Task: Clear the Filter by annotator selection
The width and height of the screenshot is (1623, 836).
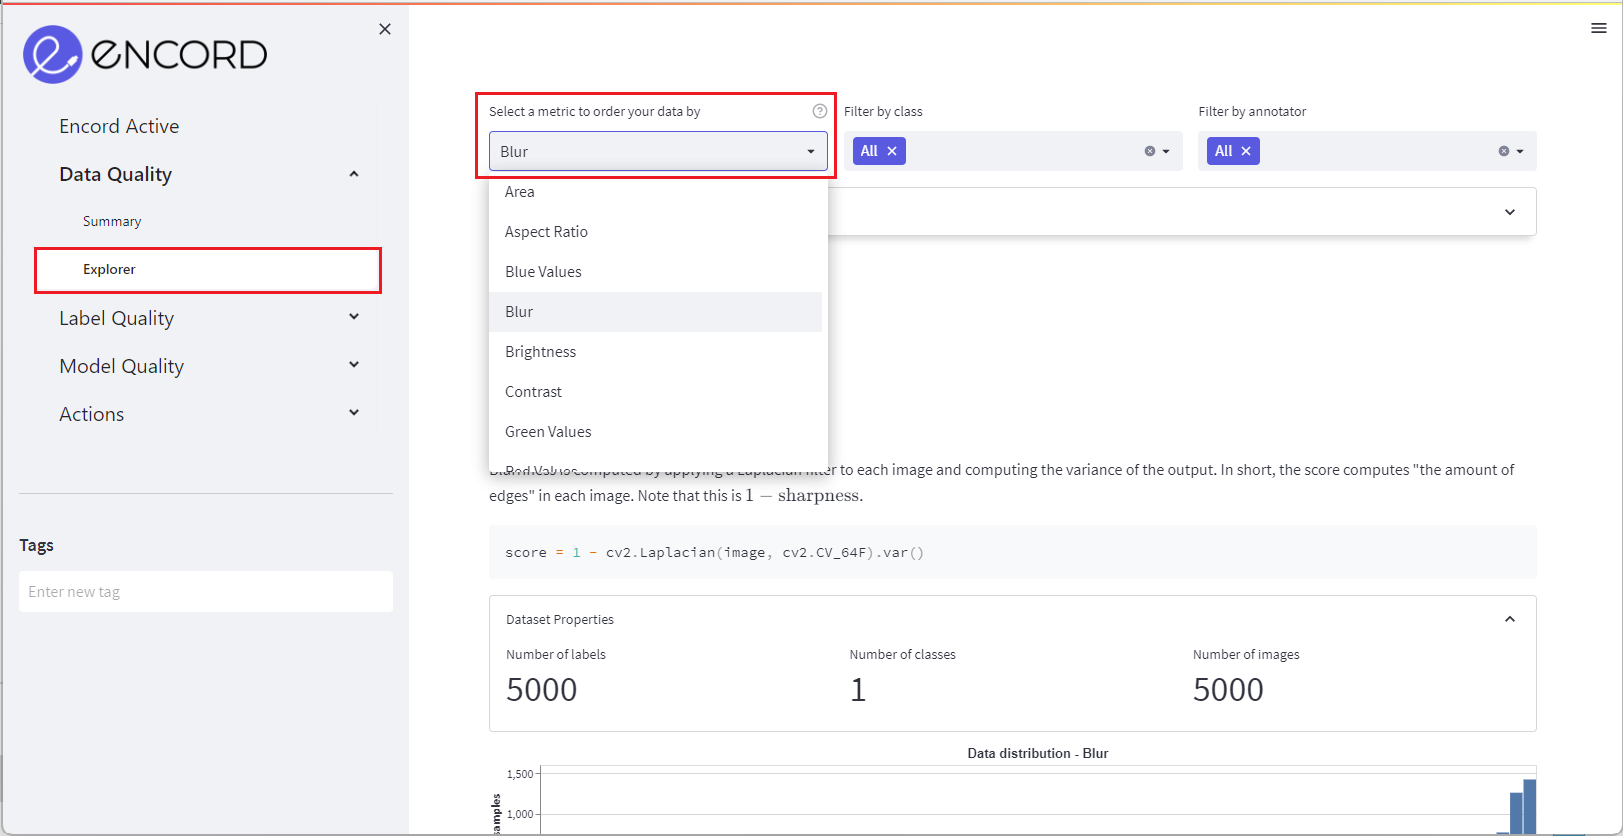Action: (x=1504, y=151)
